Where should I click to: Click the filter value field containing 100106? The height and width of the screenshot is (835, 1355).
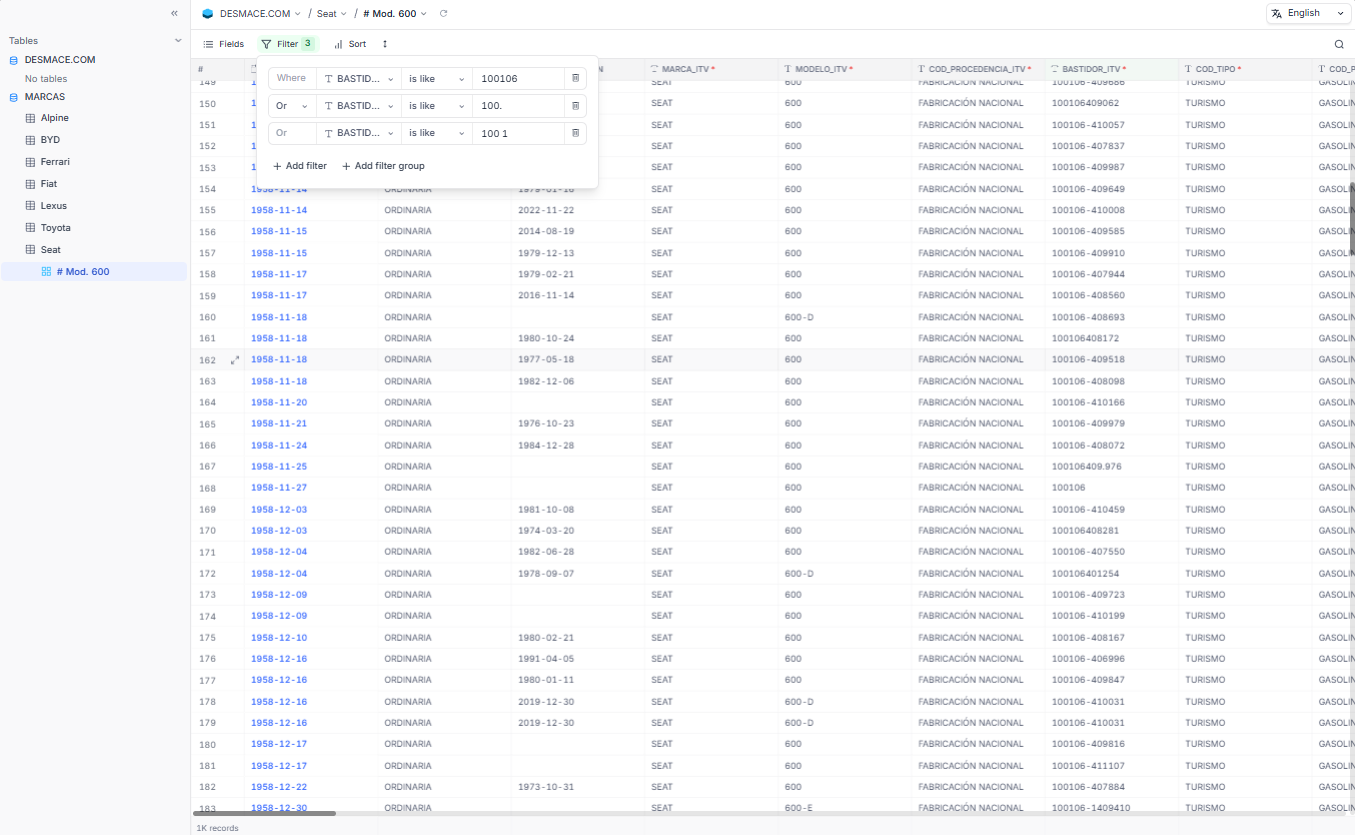tap(519, 78)
